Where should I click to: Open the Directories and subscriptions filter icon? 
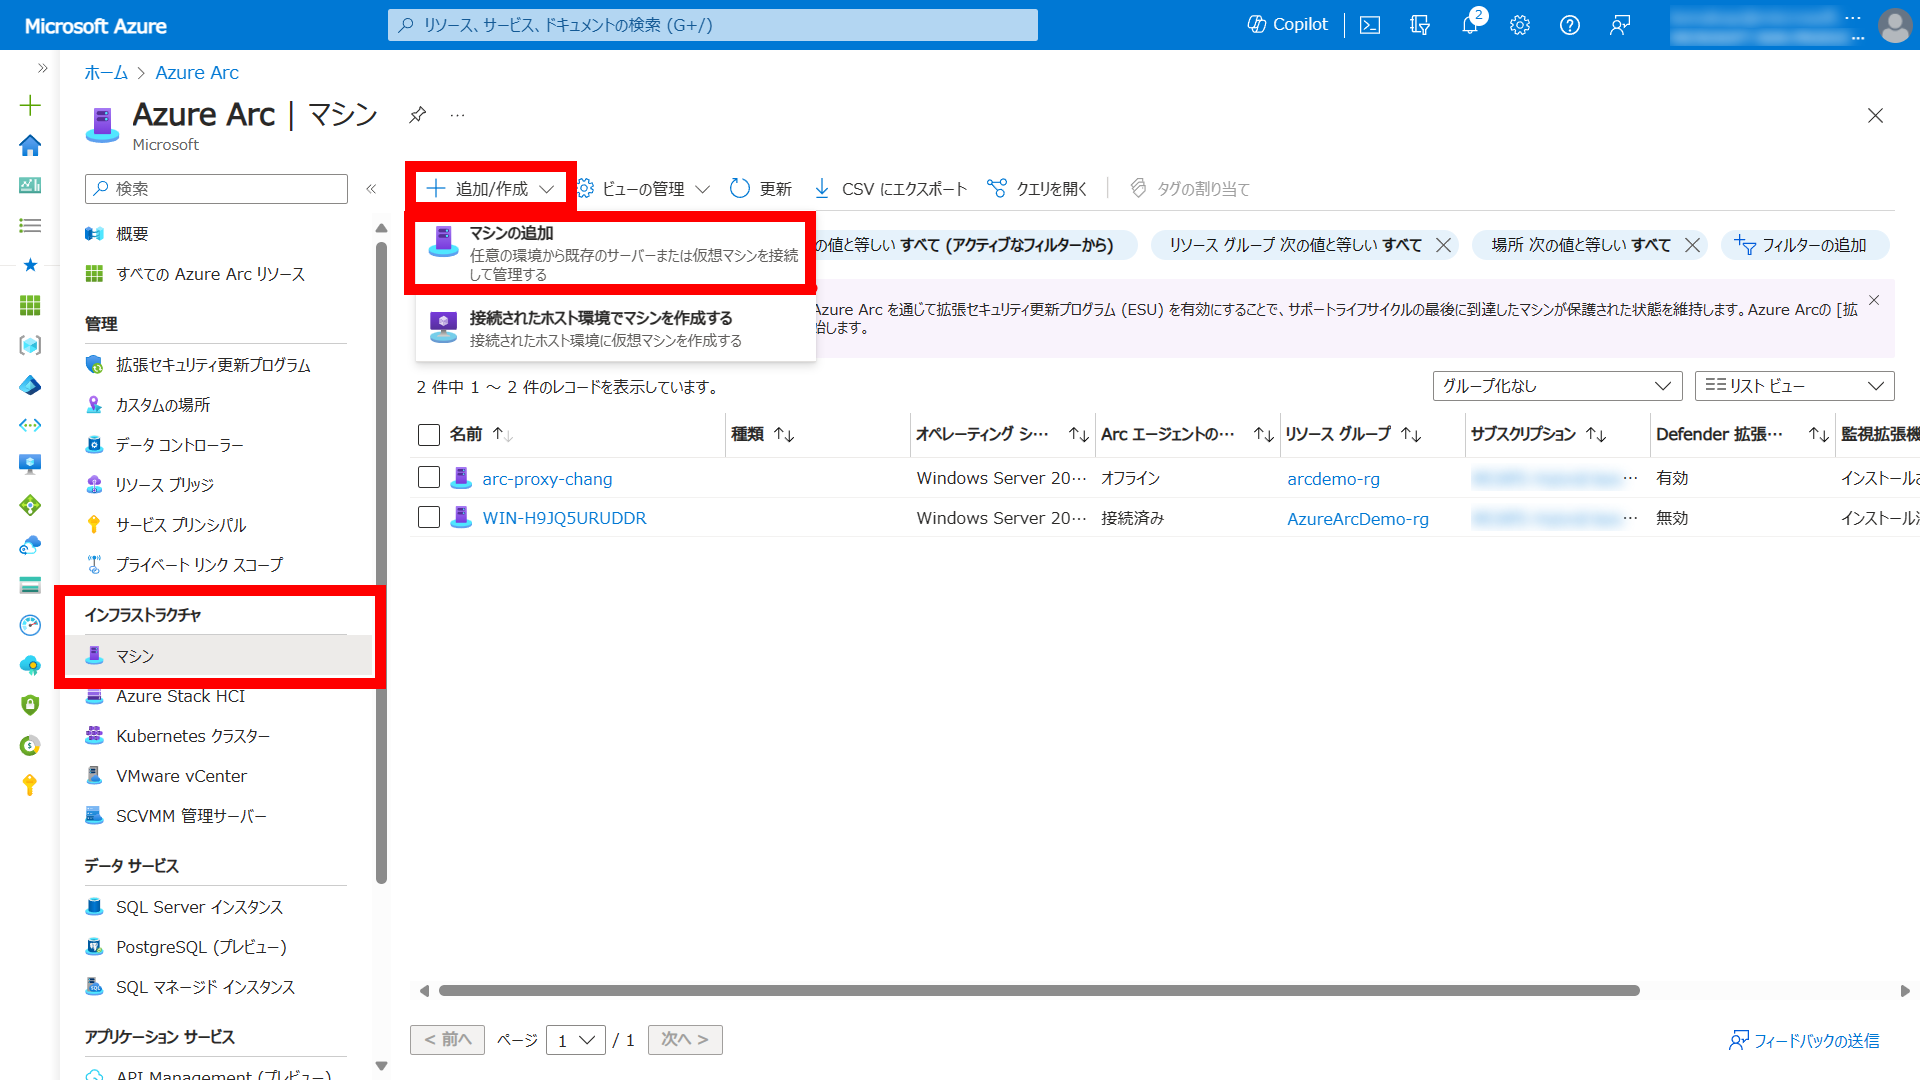tap(1420, 25)
